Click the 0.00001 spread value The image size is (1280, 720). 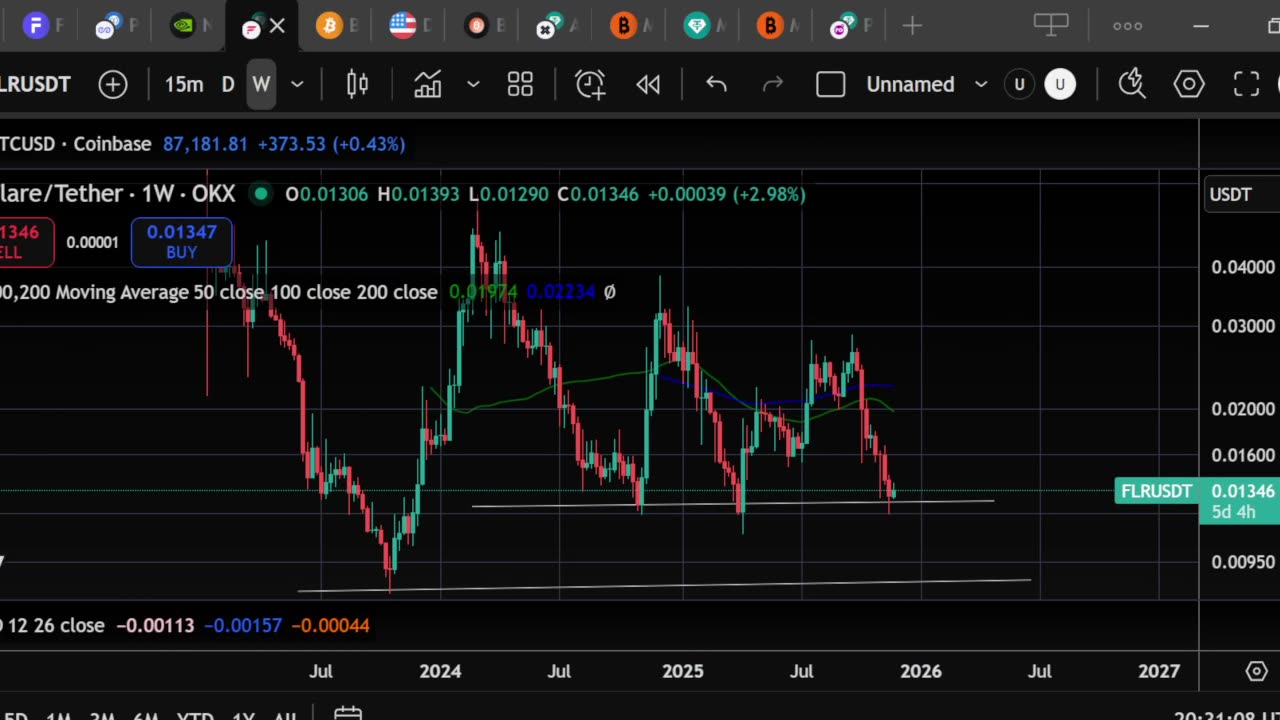pyautogui.click(x=92, y=242)
